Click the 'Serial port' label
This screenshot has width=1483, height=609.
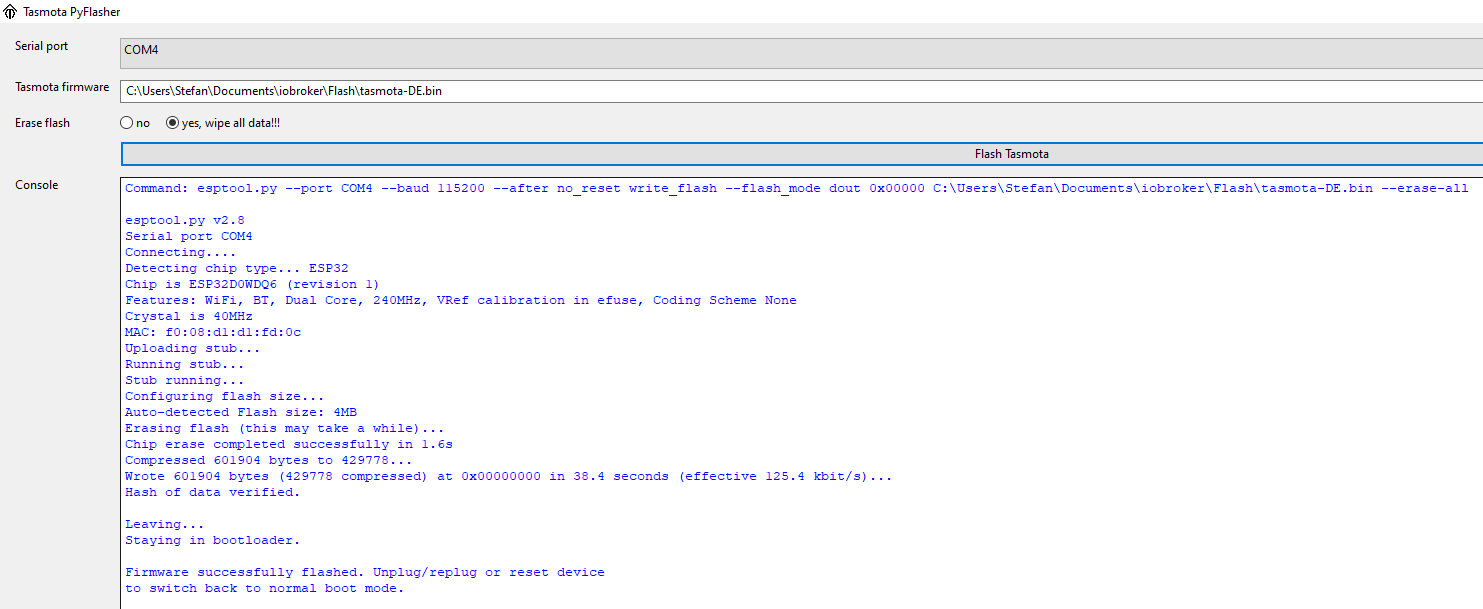[x=42, y=46]
